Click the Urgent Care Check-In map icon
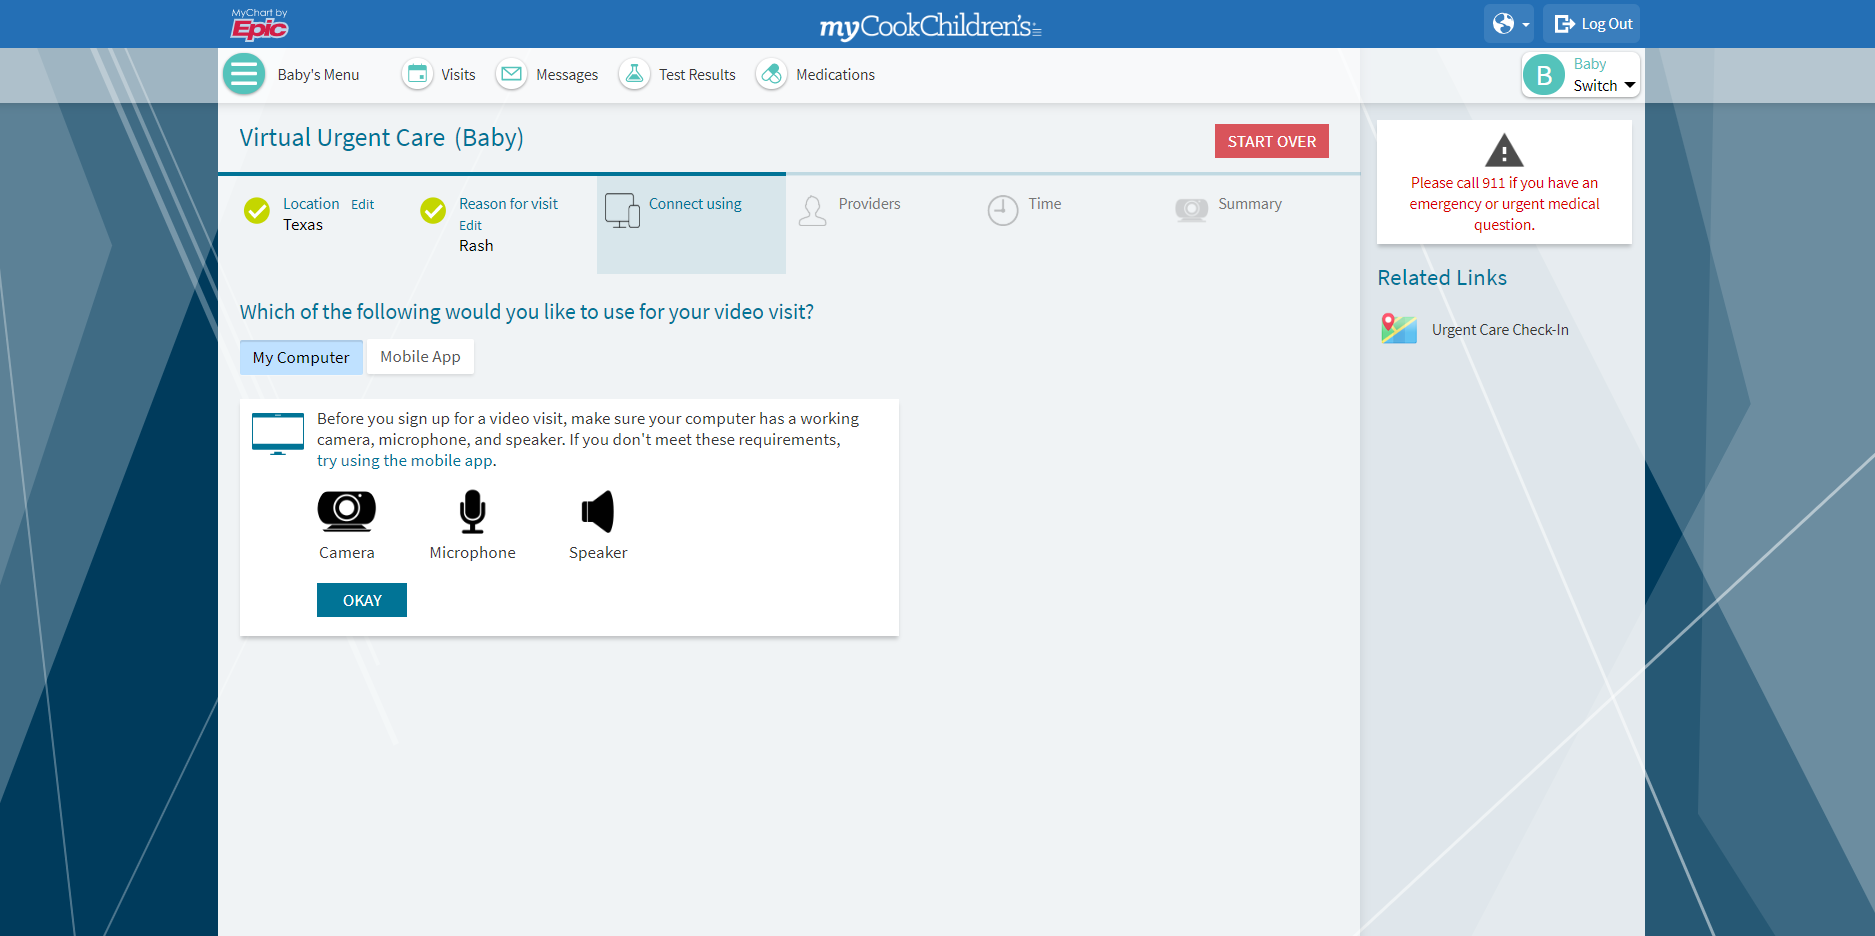The height and width of the screenshot is (936, 1875). pyautogui.click(x=1399, y=329)
